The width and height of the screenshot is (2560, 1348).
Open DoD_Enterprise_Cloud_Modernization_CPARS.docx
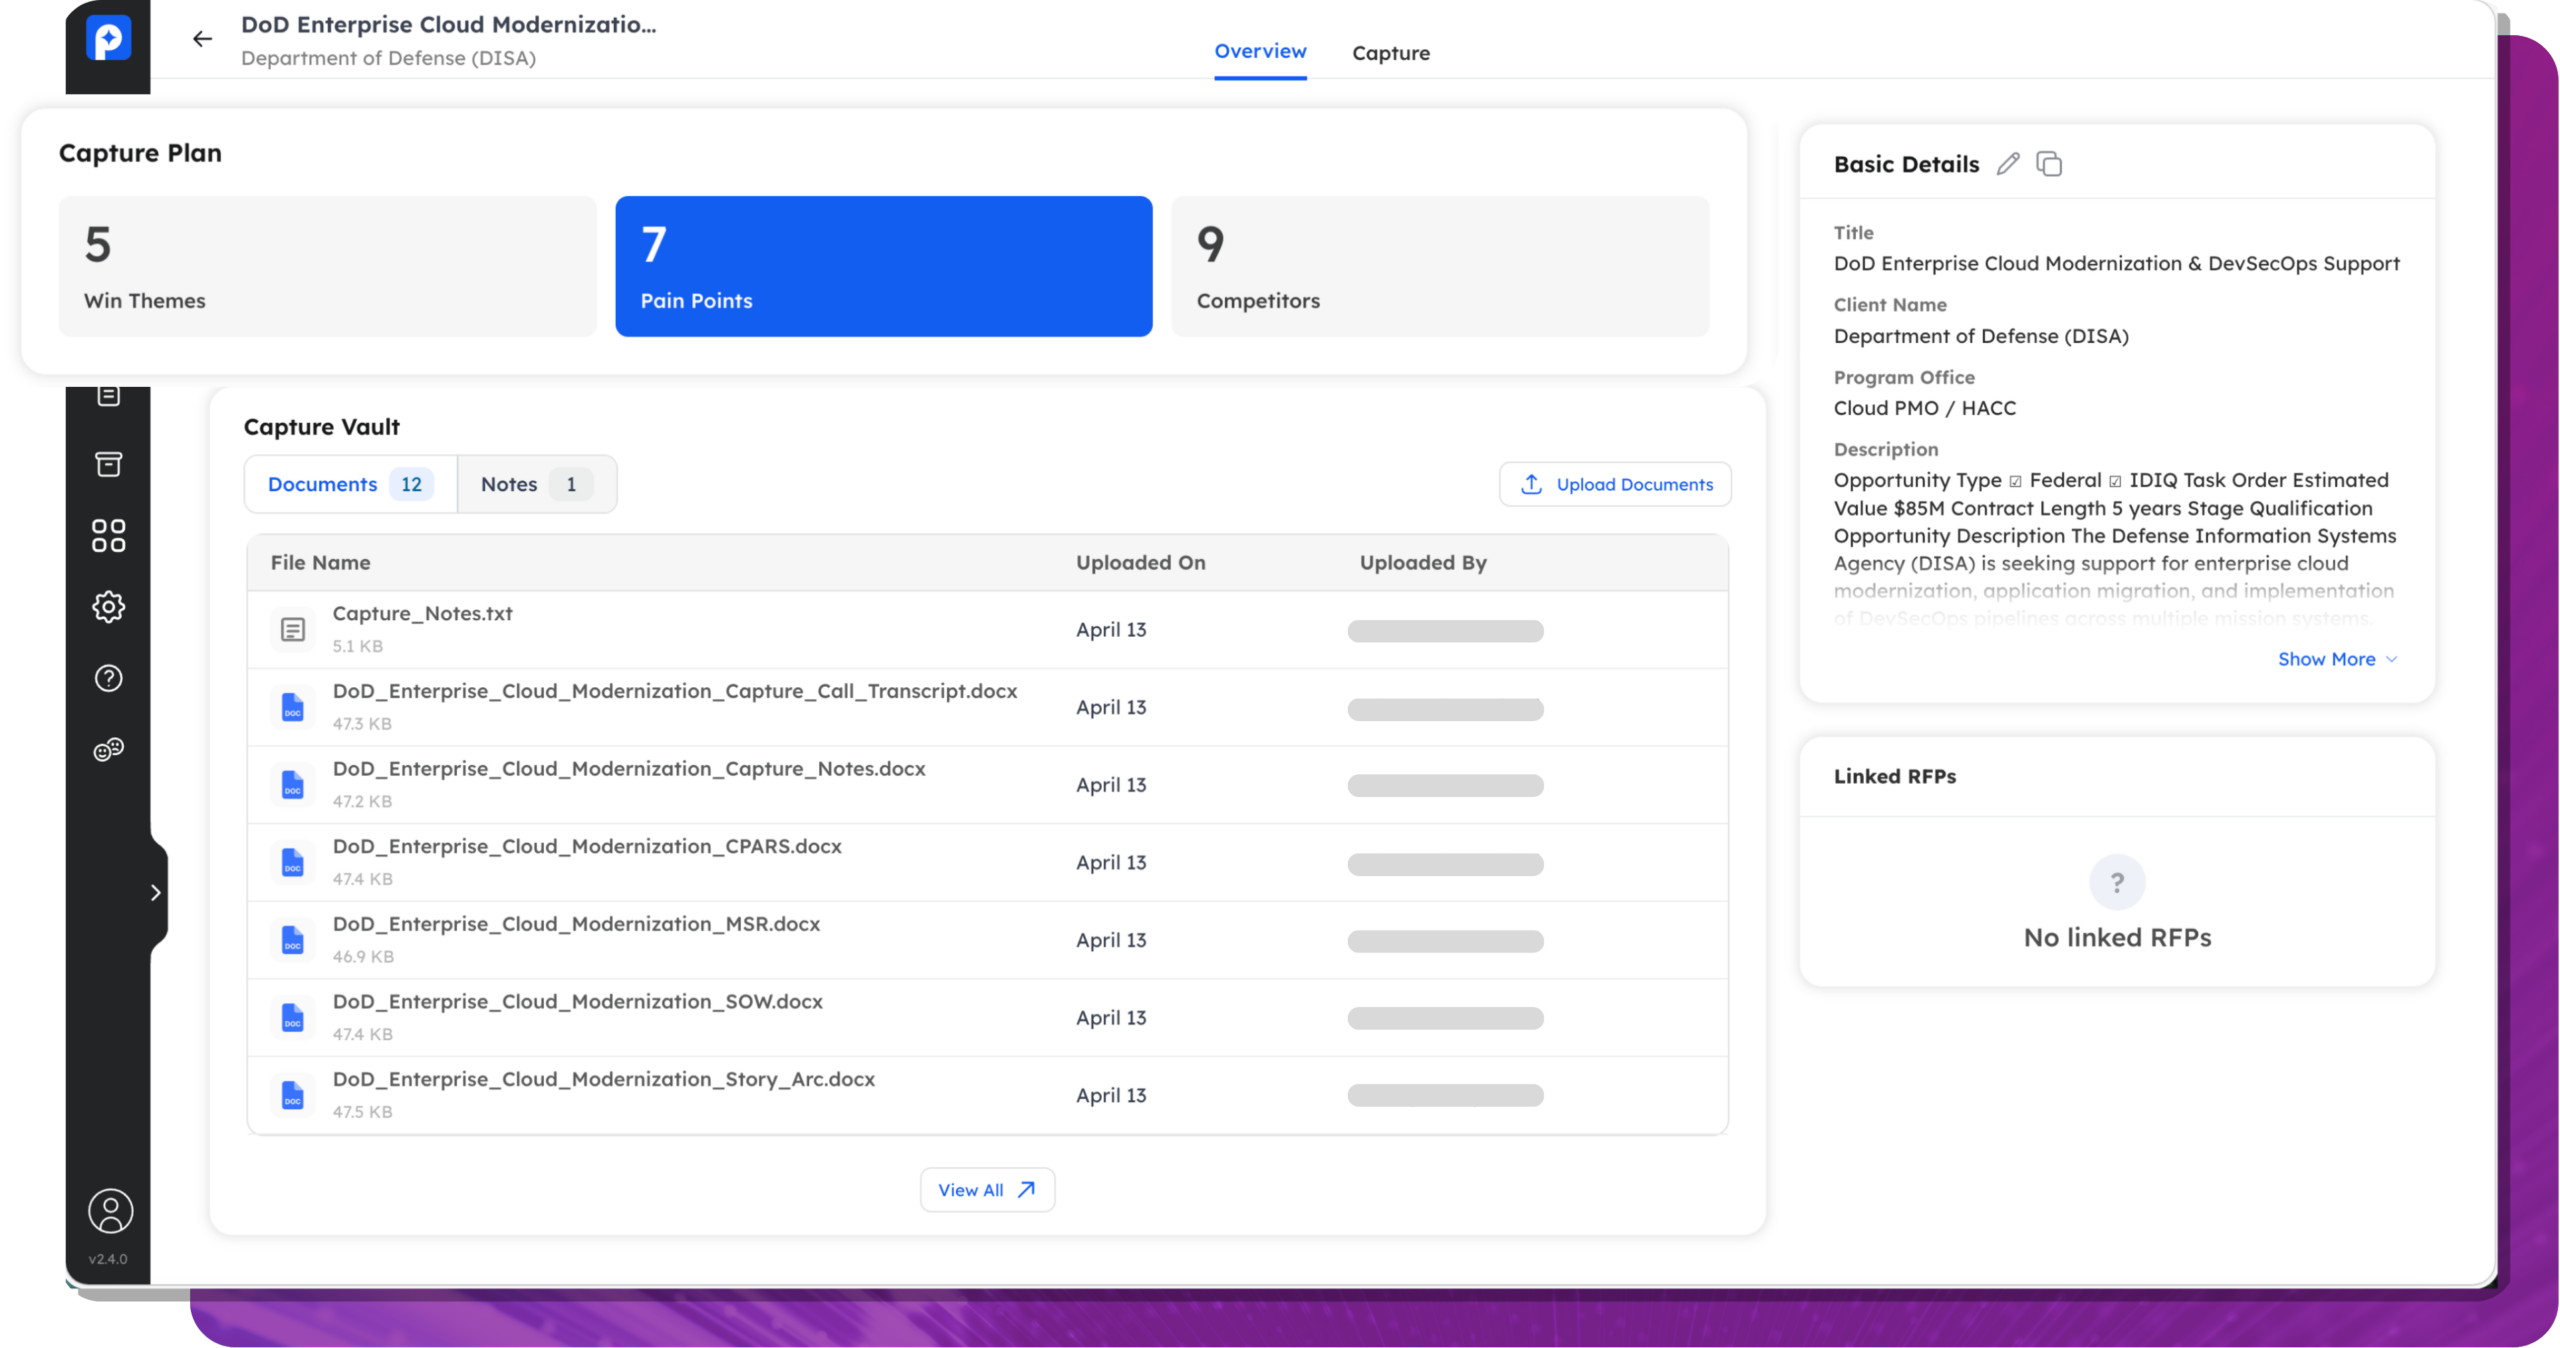587,846
